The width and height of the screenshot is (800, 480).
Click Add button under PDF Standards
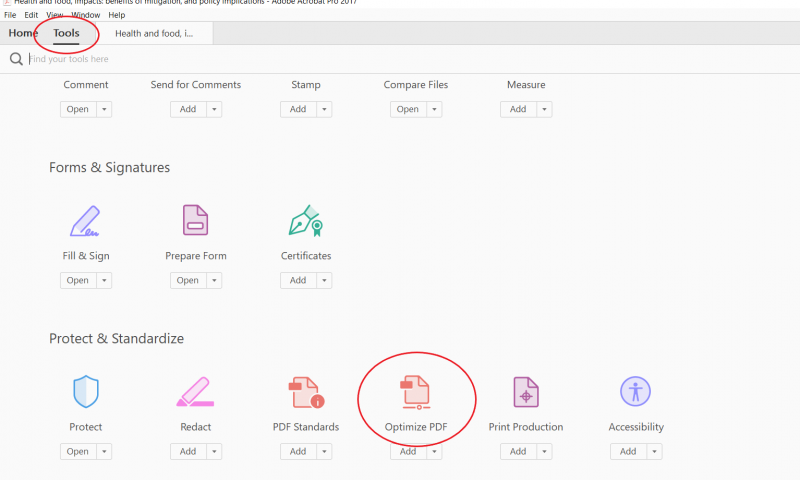[x=298, y=451]
